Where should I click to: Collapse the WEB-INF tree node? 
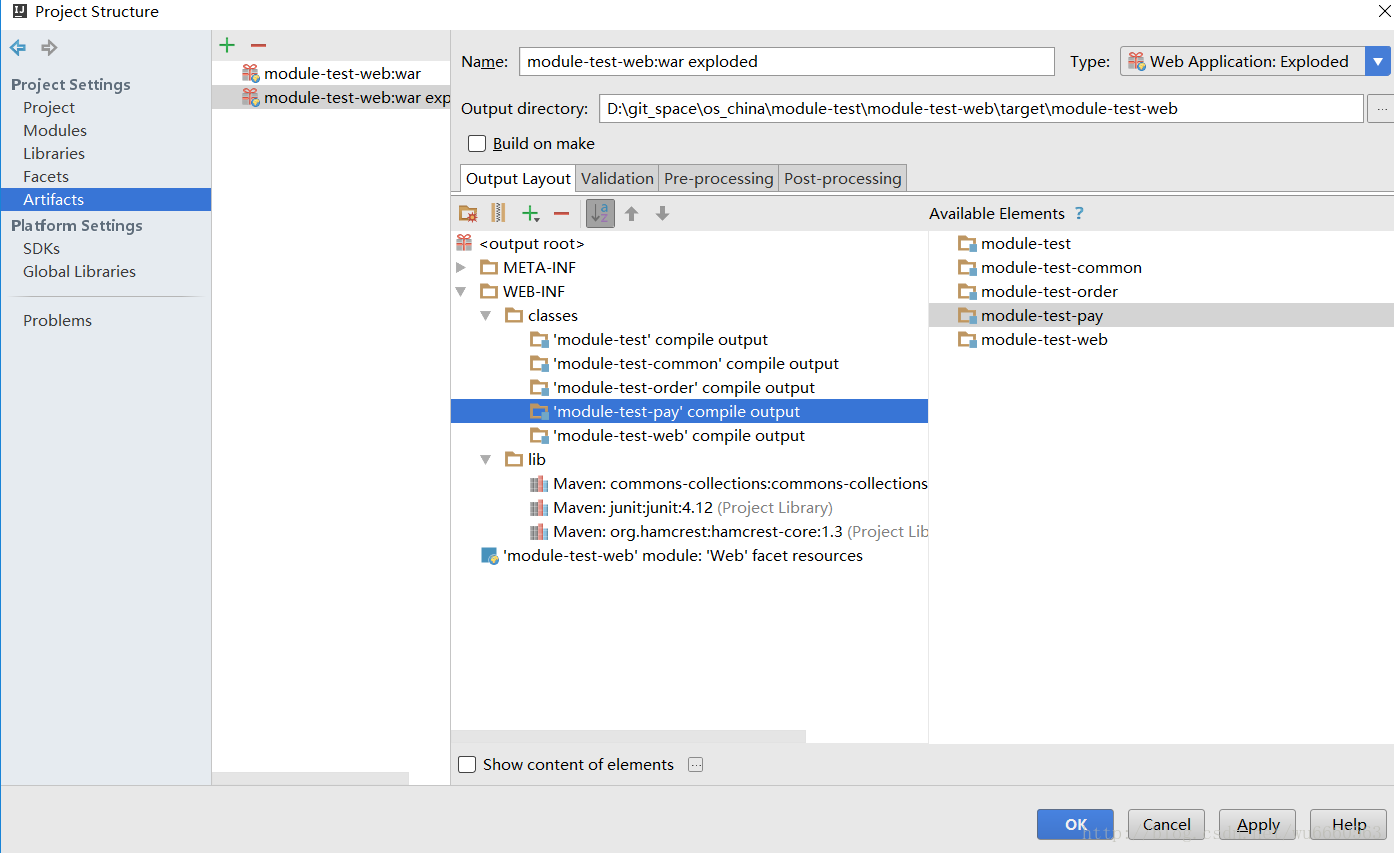pyautogui.click(x=461, y=291)
